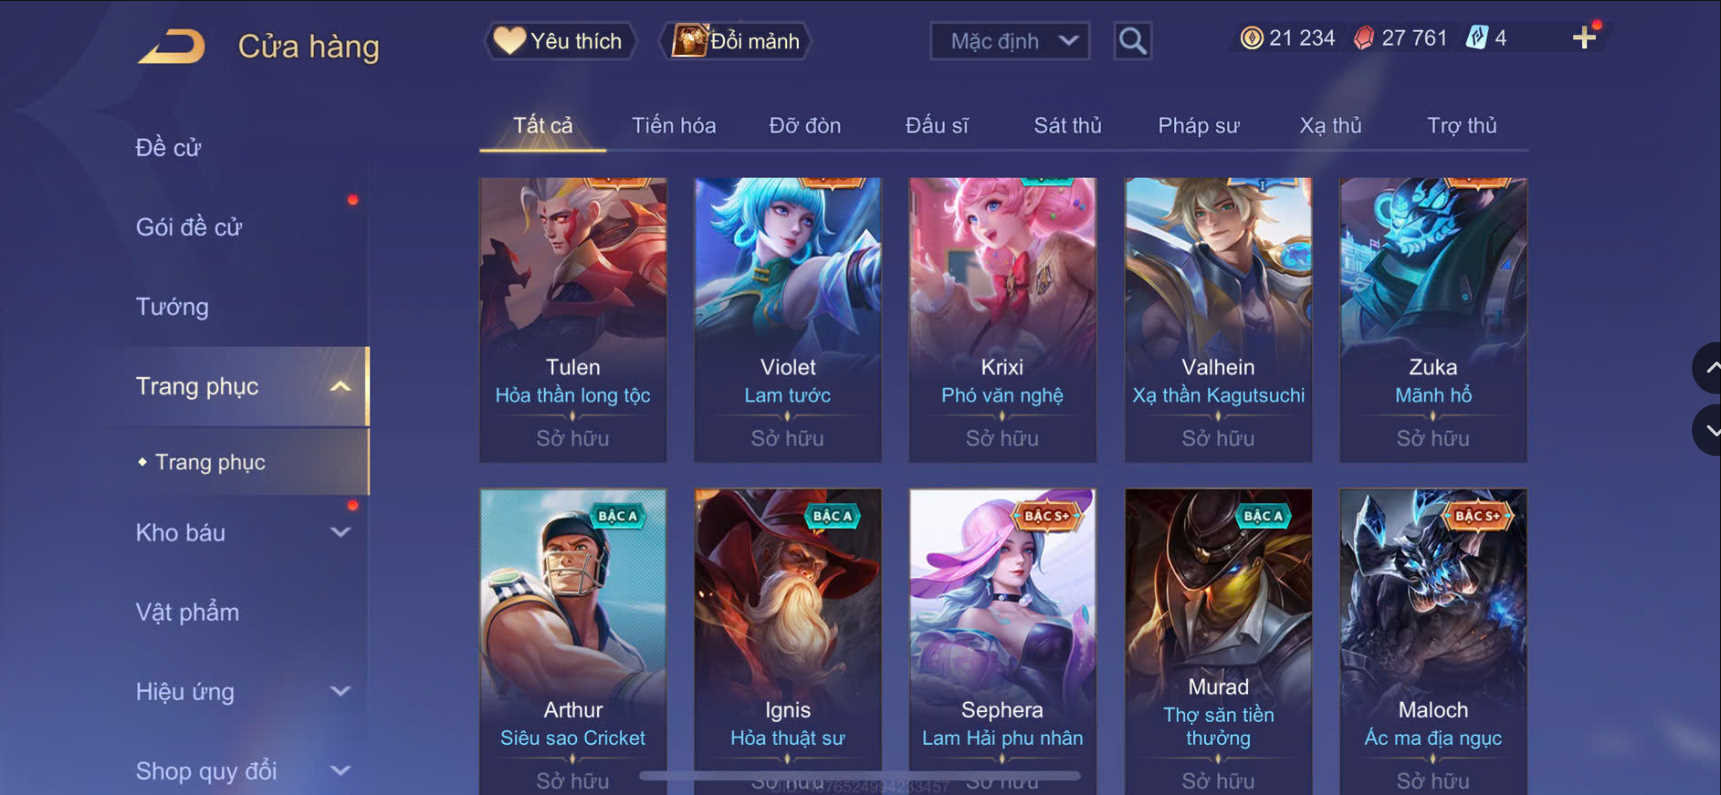Click the down arrow on right edge
1721x795 pixels.
[x=1709, y=430]
